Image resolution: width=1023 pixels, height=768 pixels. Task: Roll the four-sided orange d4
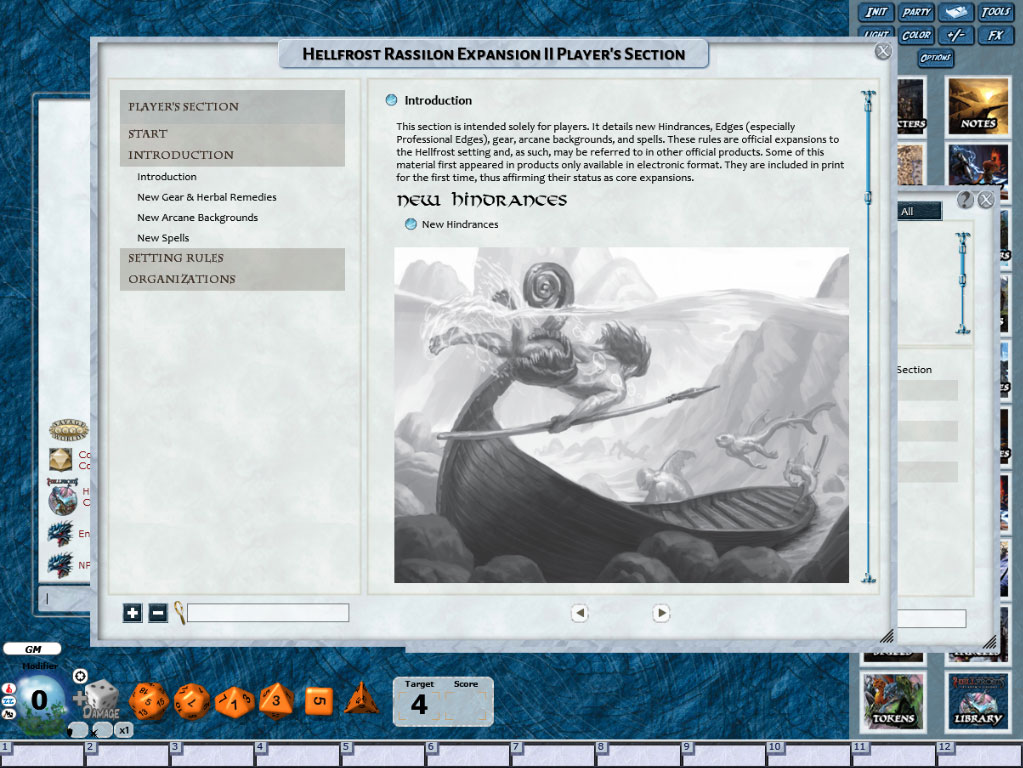point(360,700)
